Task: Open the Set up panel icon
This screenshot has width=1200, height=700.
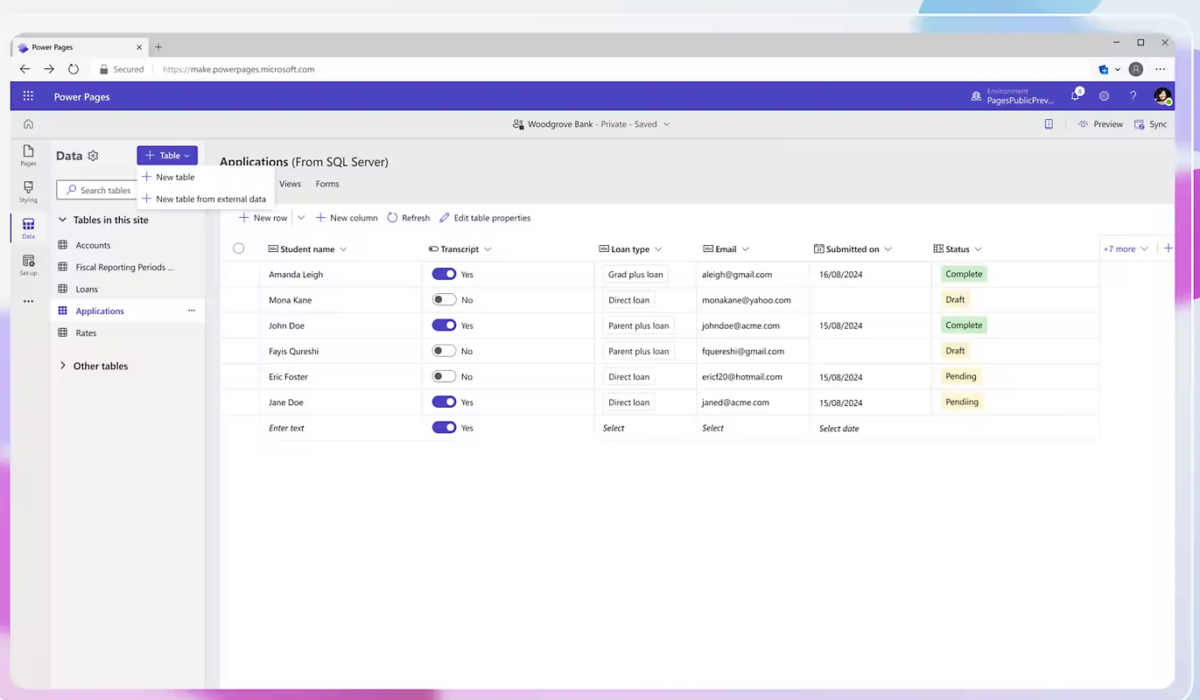Action: (x=28, y=263)
